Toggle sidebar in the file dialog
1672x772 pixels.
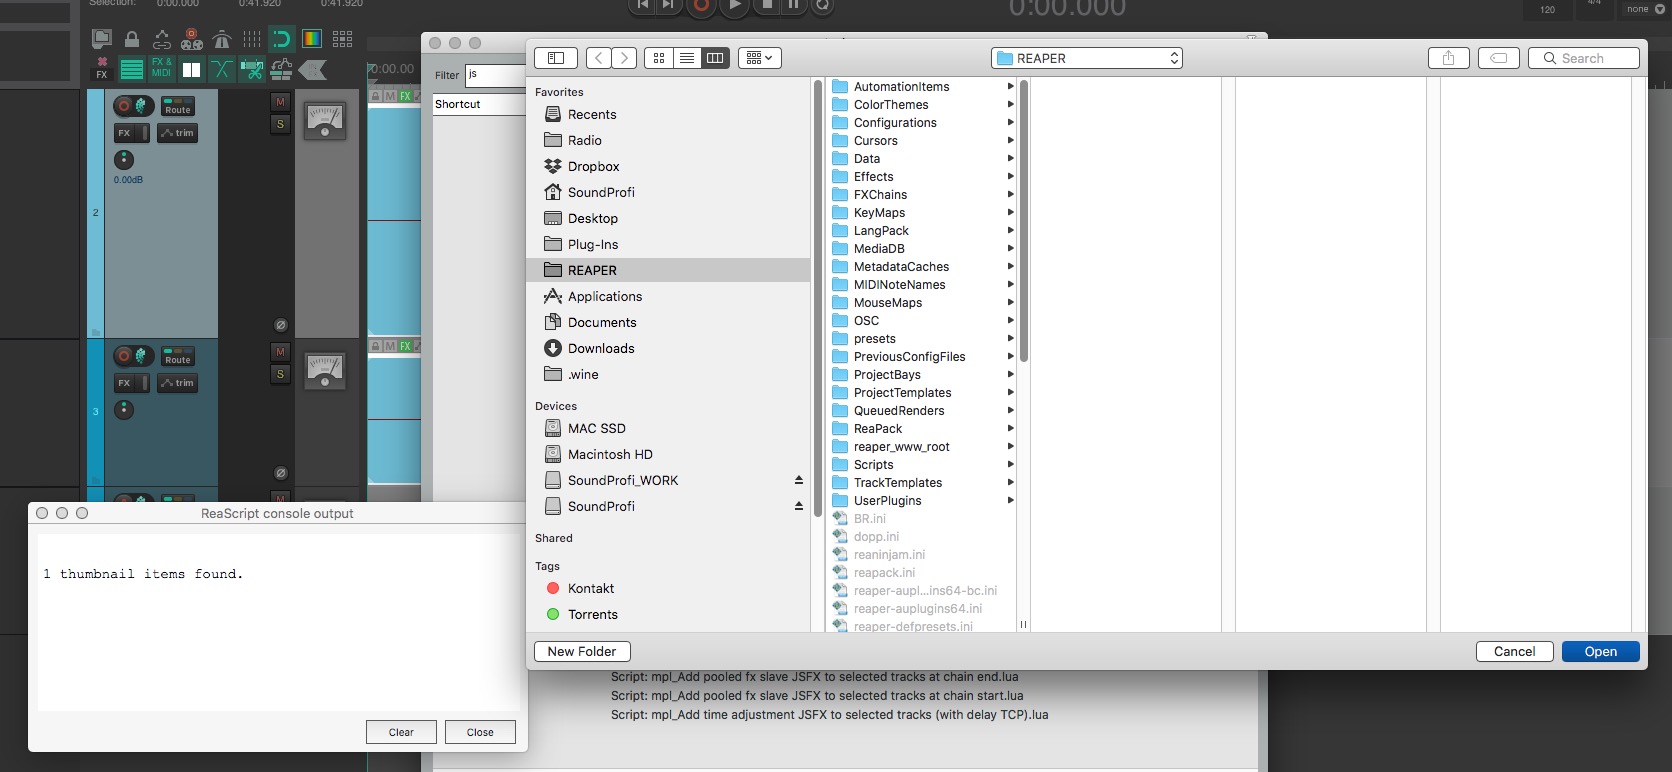click(556, 58)
